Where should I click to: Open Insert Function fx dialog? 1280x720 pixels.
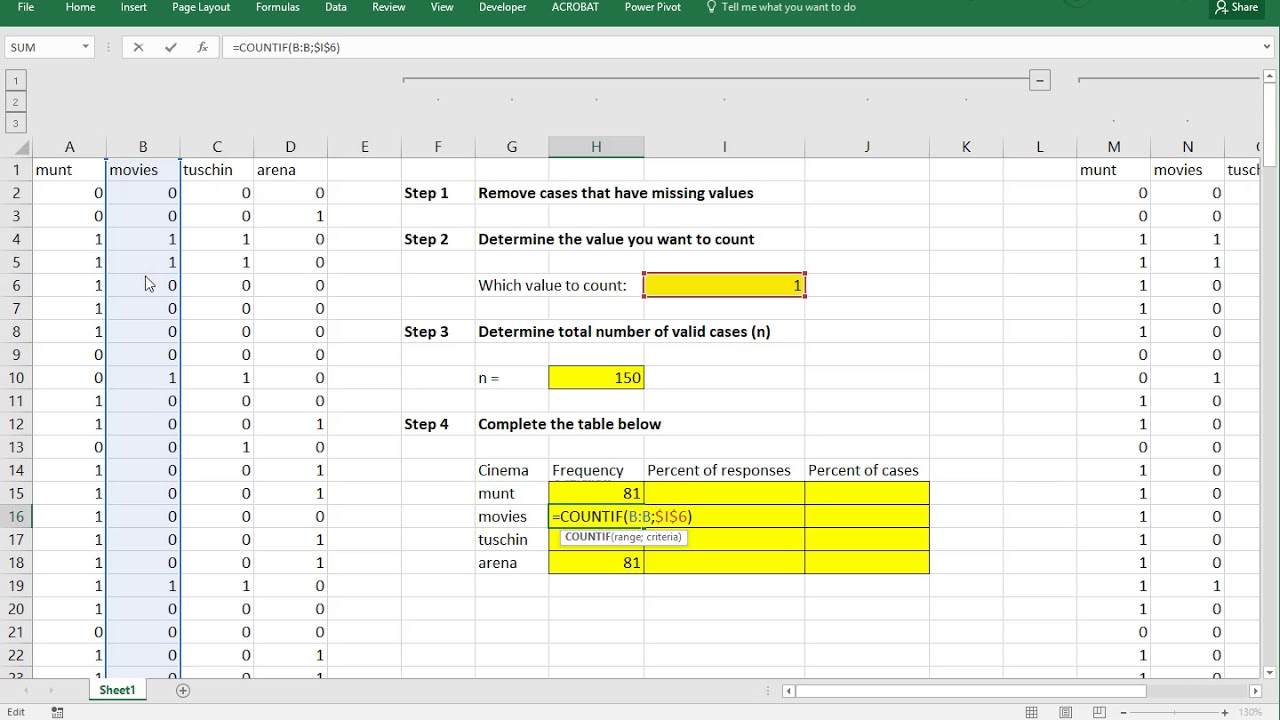tap(202, 47)
